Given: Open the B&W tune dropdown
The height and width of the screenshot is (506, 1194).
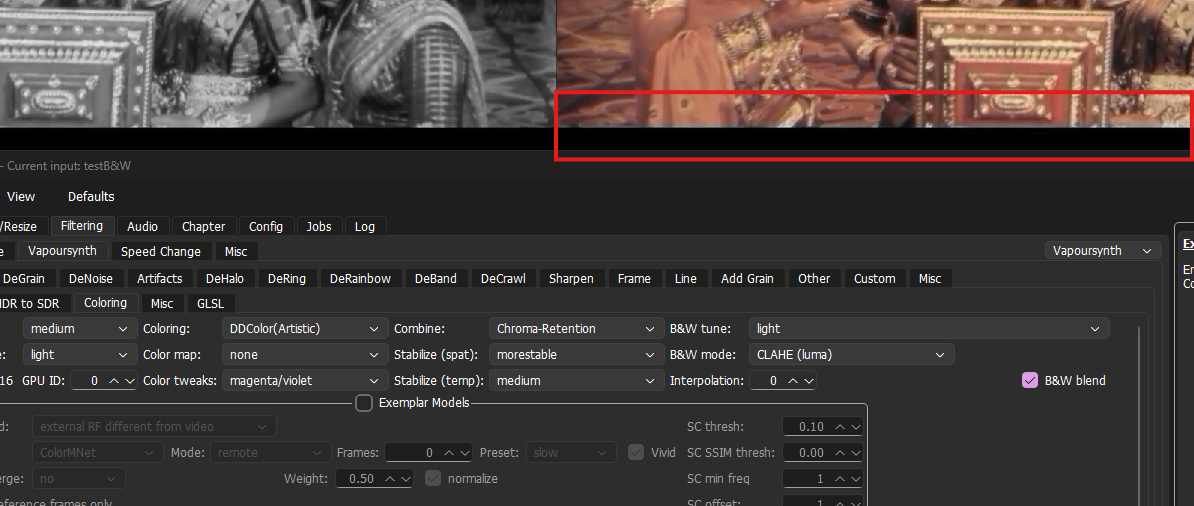Looking at the screenshot, I should point(928,329).
